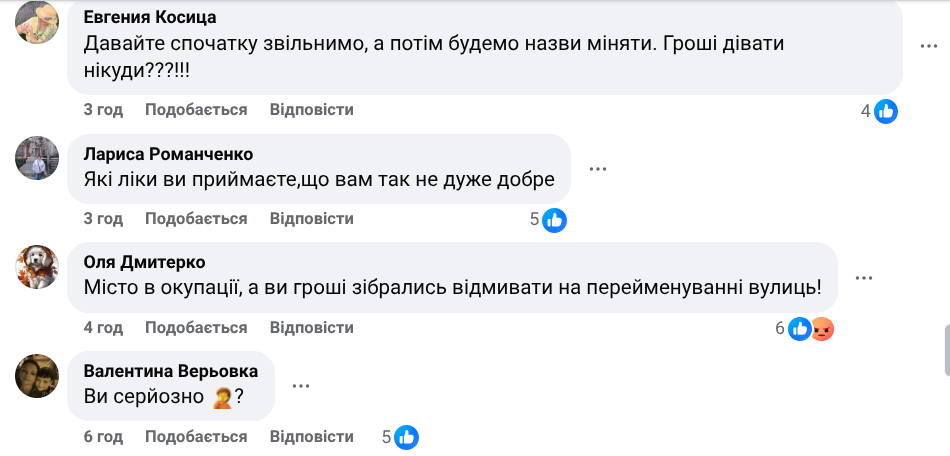Click the 6 год timestamp link
The width and height of the screenshot is (950, 456).
(x=103, y=437)
